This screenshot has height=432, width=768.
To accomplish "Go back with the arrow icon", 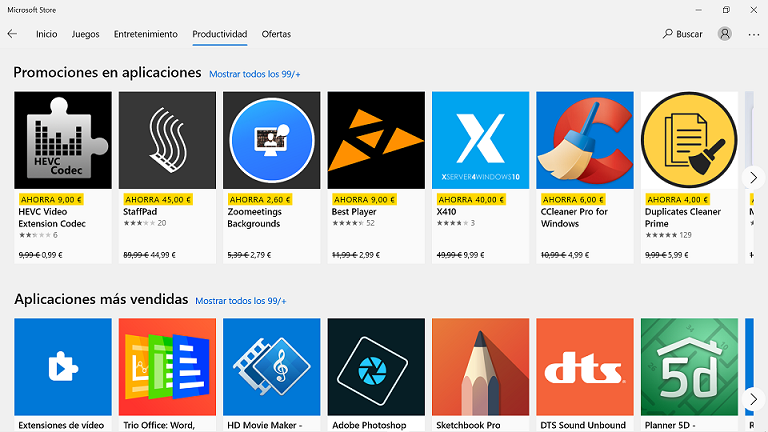I will pyautogui.click(x=12, y=34).
